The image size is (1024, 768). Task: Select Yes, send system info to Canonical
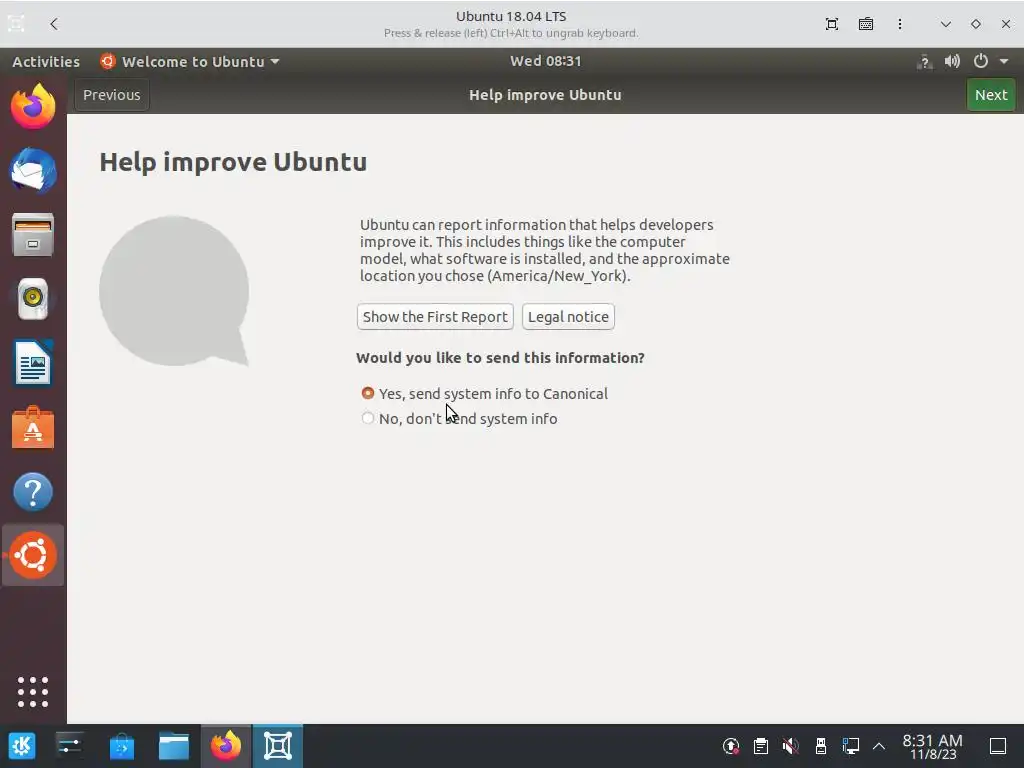pyautogui.click(x=484, y=394)
